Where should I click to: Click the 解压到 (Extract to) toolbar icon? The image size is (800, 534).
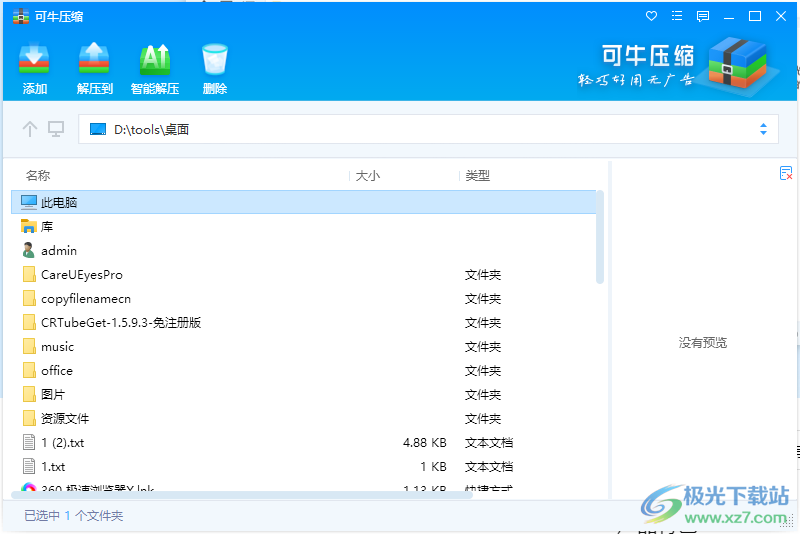[x=94, y=60]
